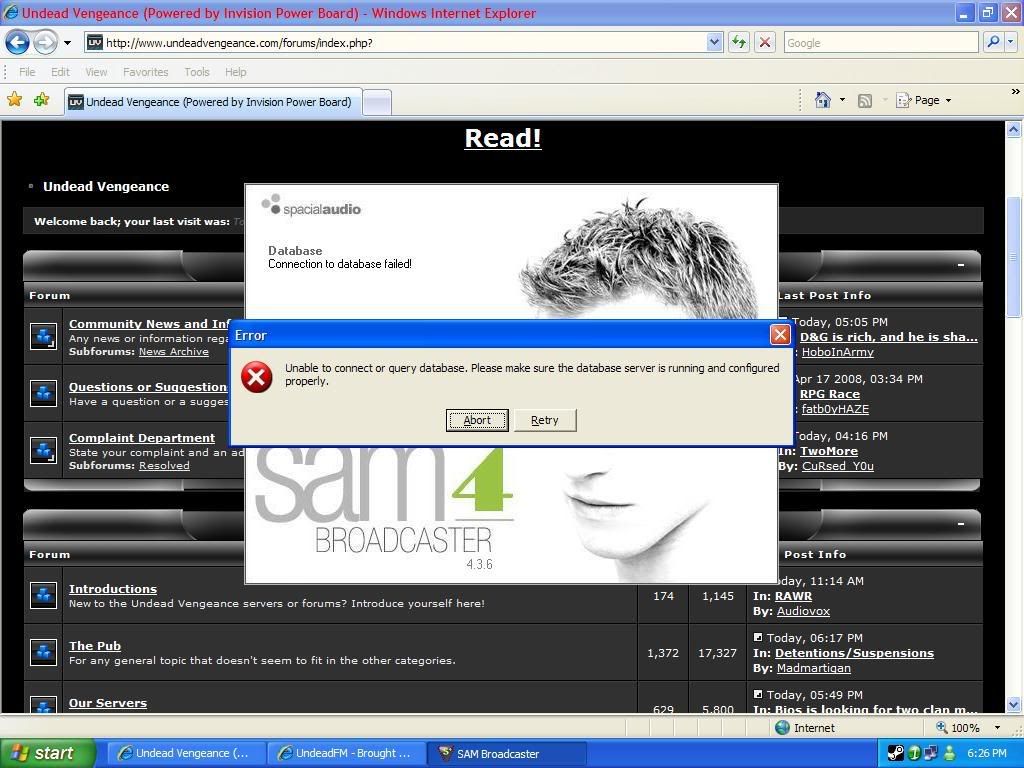1024x768 pixels.
Task: Click the Google search box
Action: tap(881, 43)
